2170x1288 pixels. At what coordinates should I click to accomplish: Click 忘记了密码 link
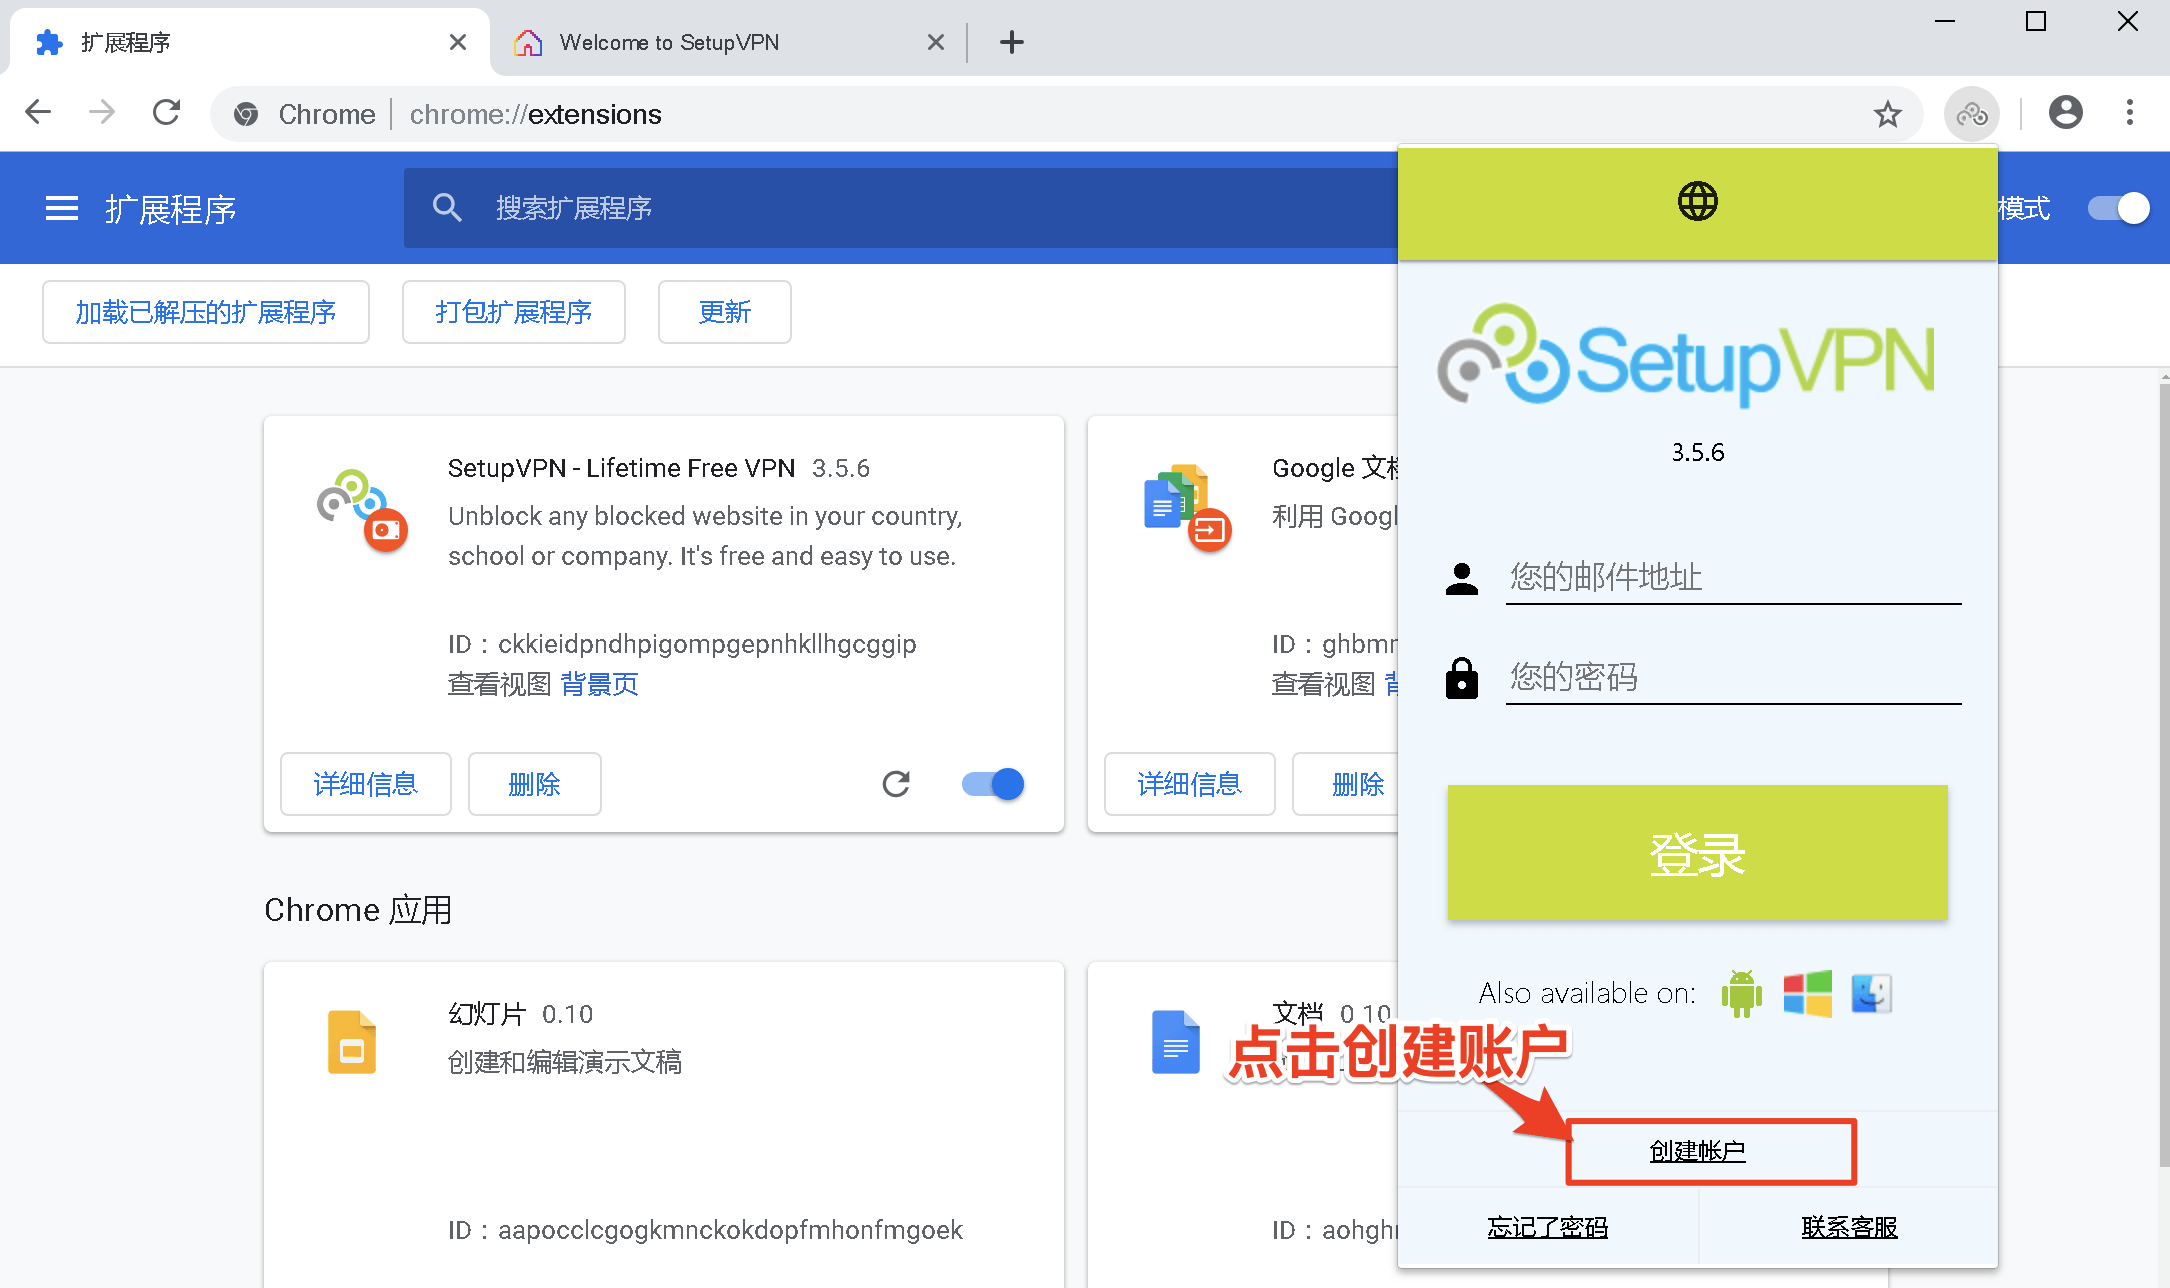pos(1547,1227)
